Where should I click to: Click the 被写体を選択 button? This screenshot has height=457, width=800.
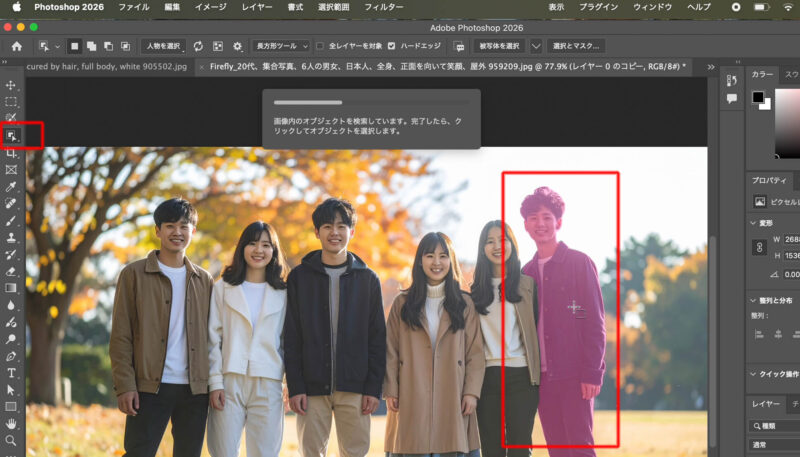coord(499,46)
